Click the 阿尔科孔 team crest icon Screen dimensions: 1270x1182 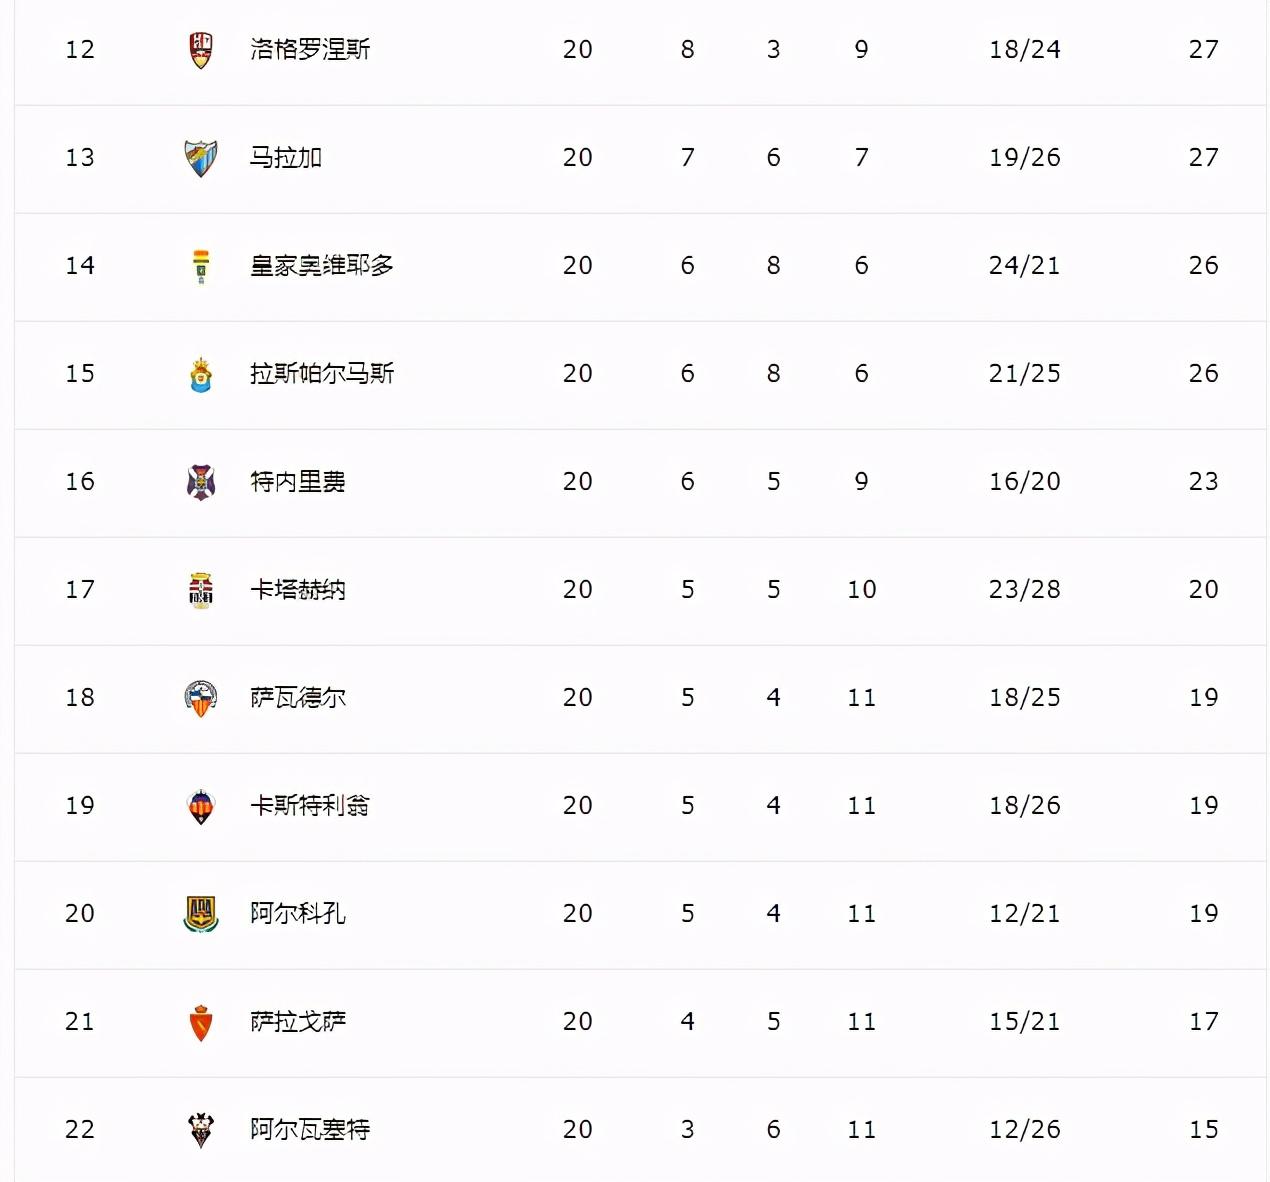201,914
